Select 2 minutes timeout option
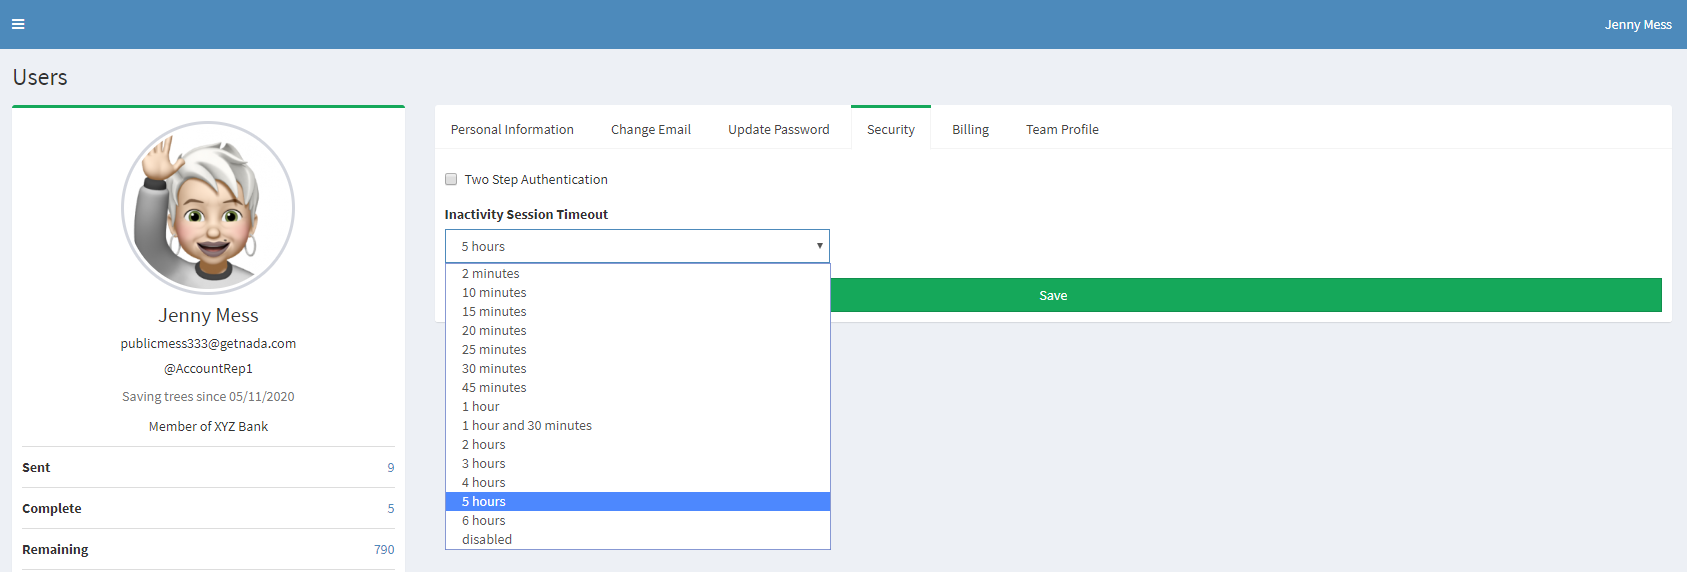 coord(638,273)
